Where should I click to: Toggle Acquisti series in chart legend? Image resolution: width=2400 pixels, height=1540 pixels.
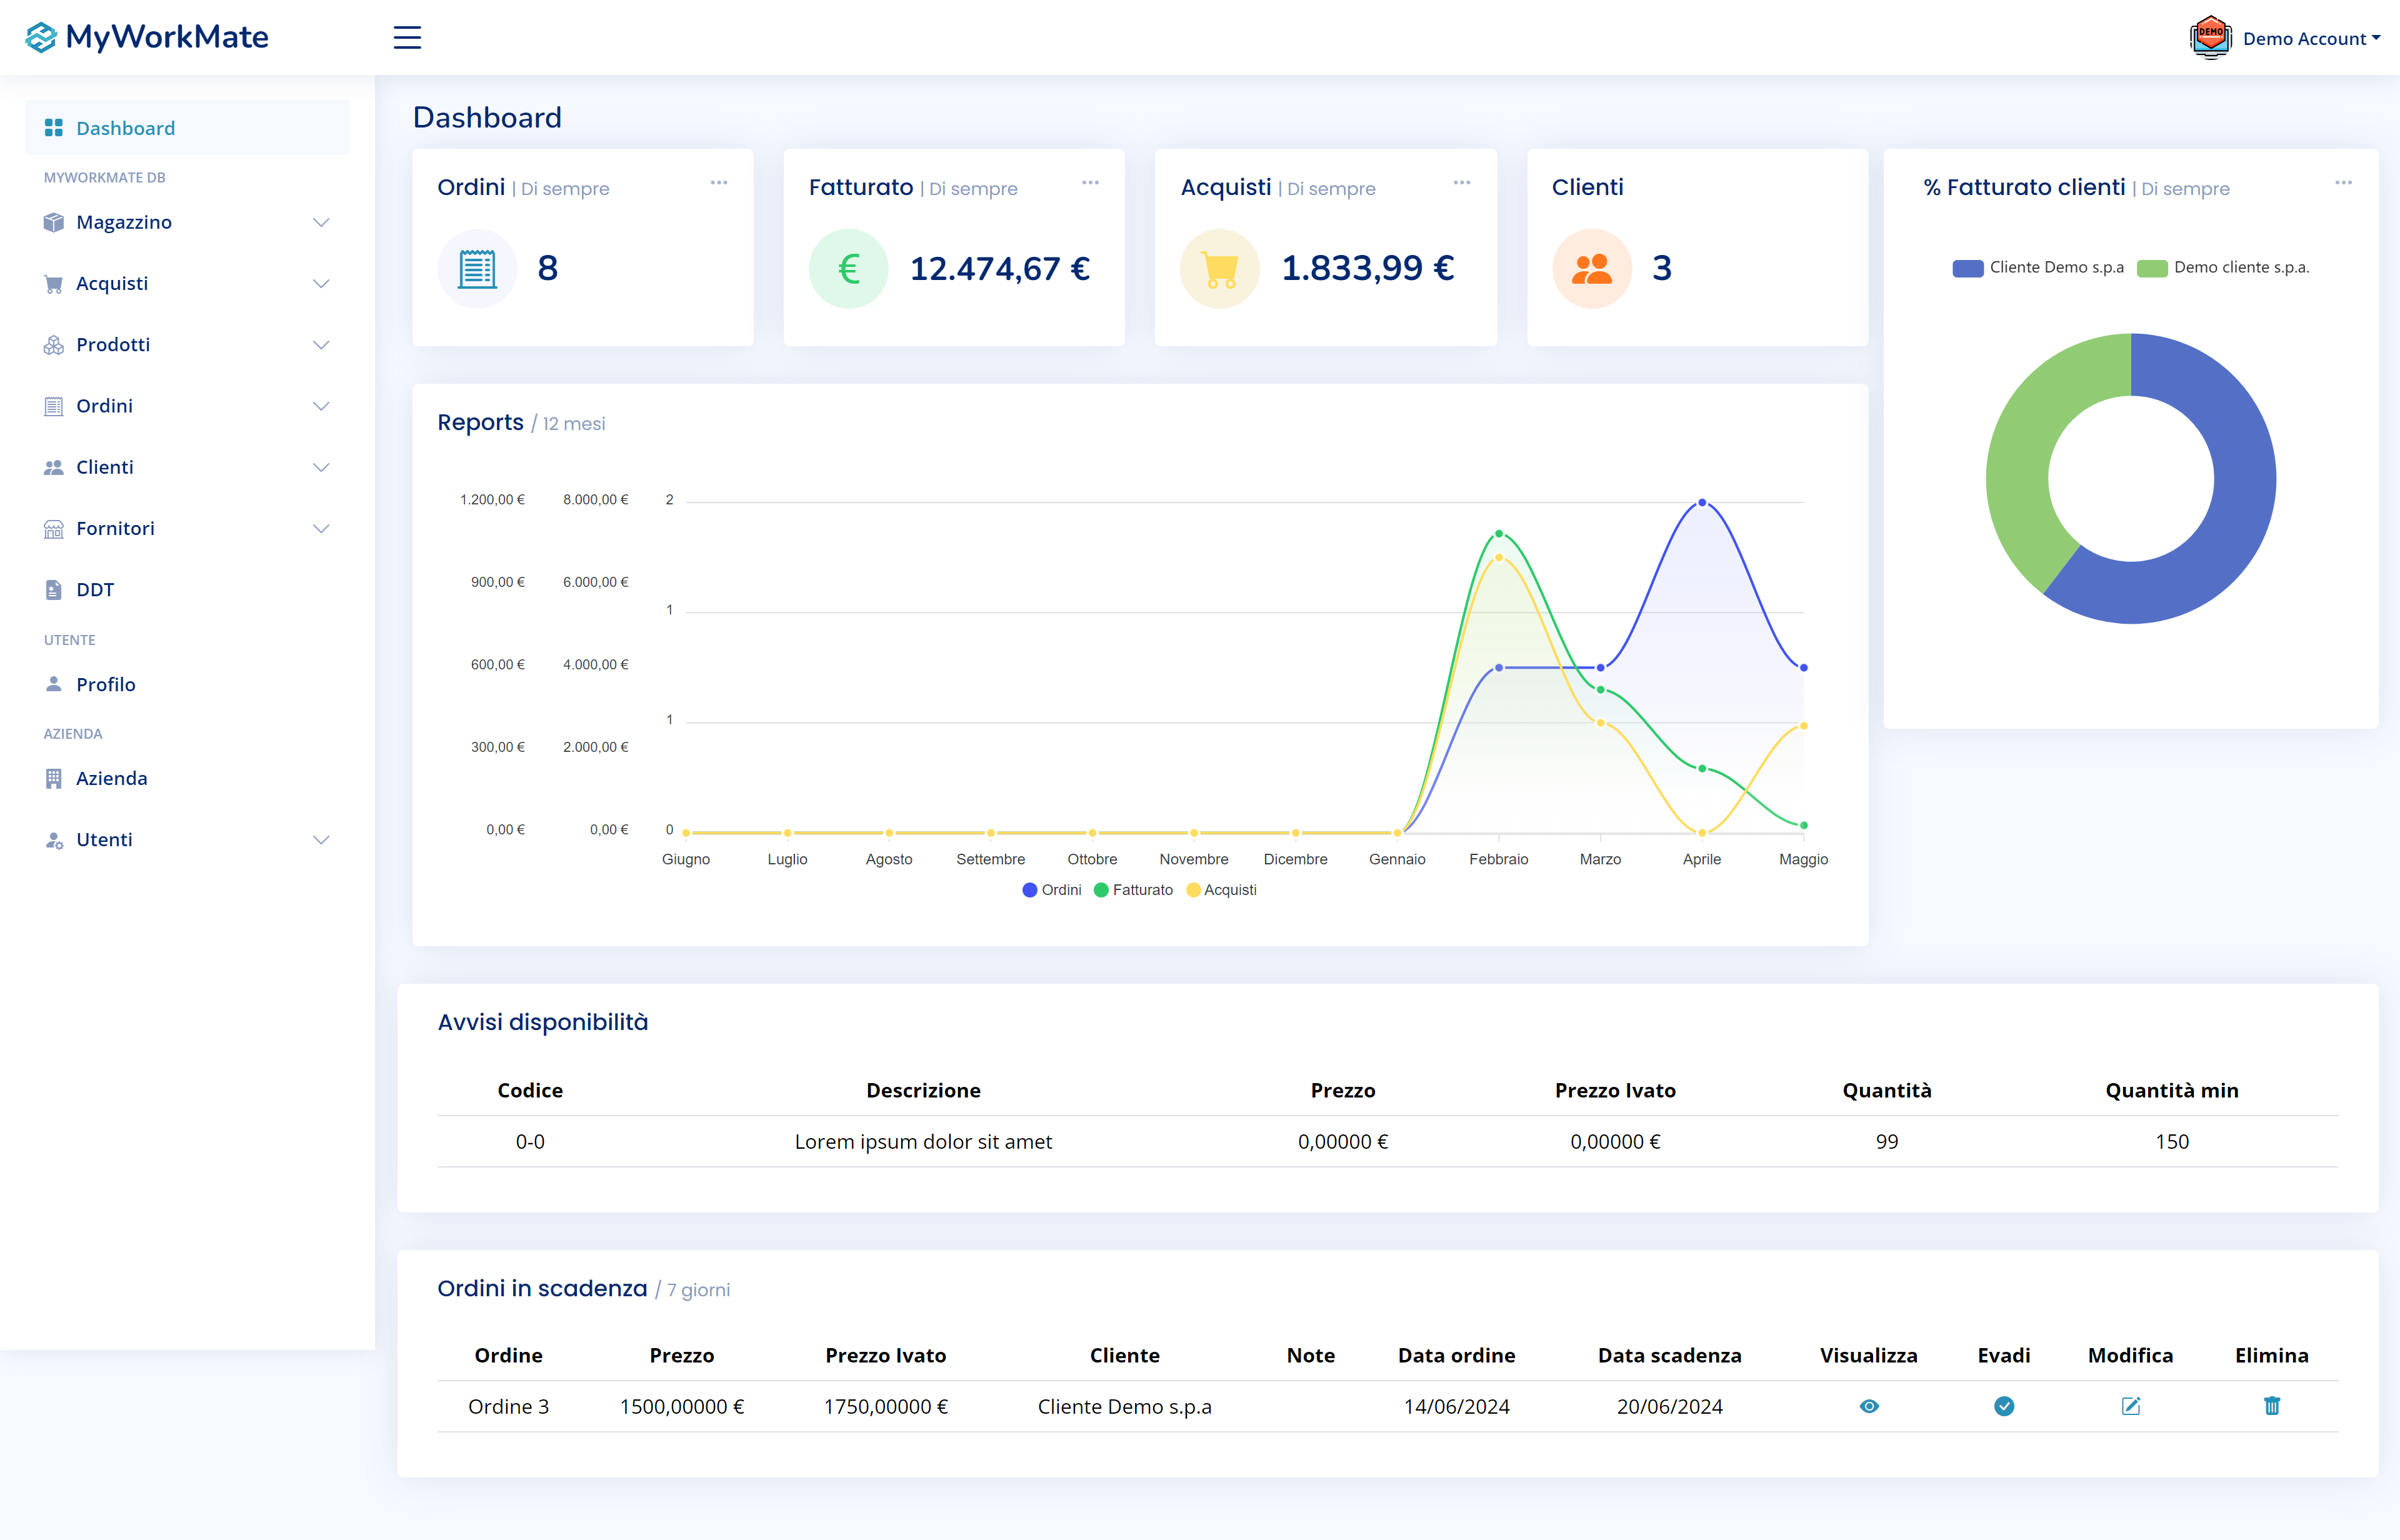tap(1221, 890)
